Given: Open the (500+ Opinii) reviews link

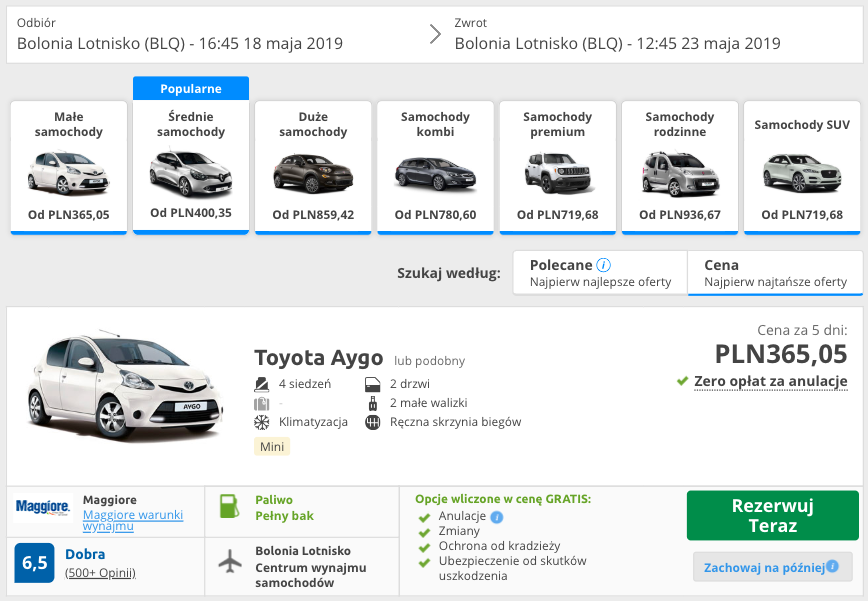Looking at the screenshot, I should [100, 573].
